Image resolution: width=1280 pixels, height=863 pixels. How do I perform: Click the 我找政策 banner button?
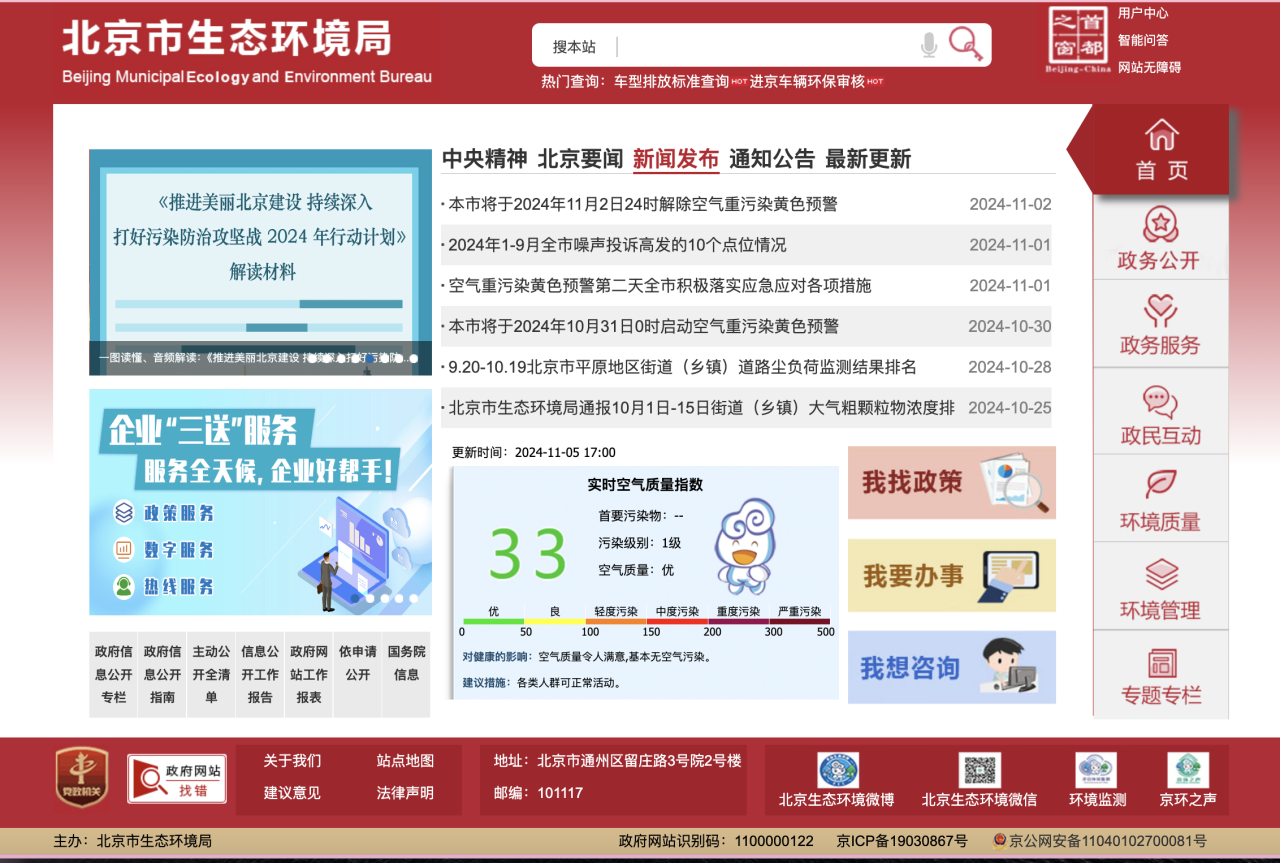point(951,482)
